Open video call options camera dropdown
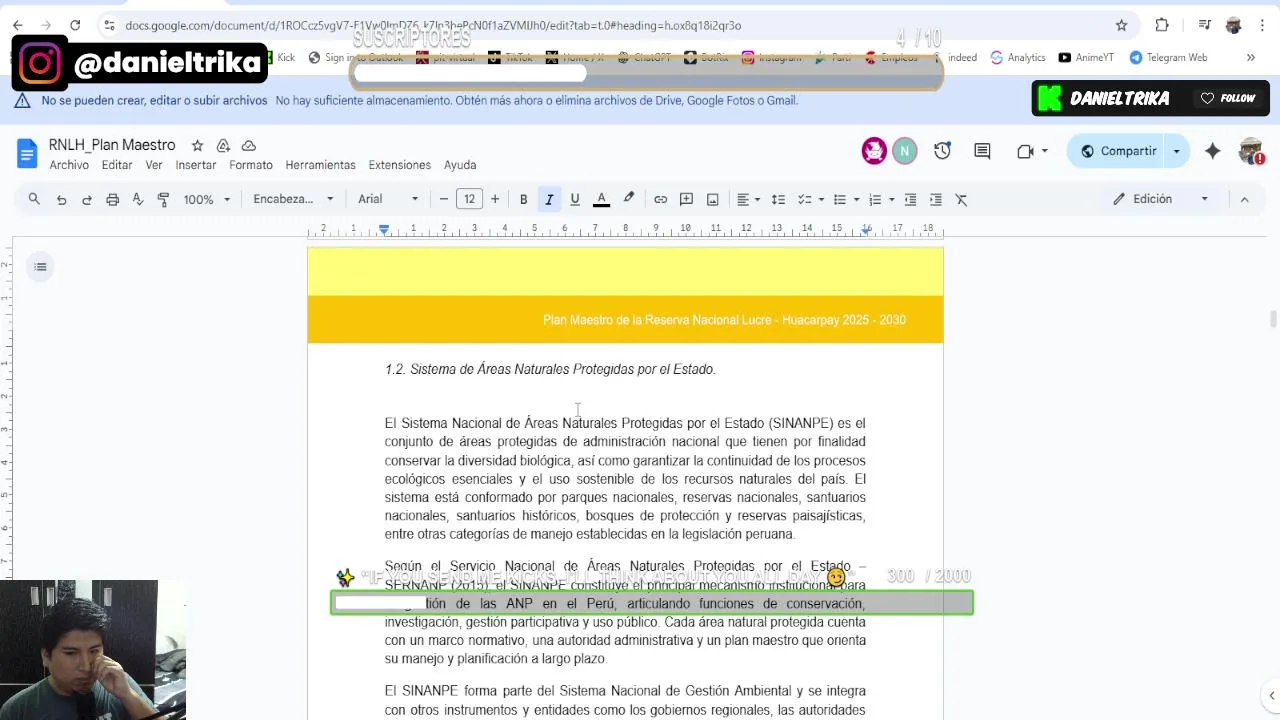This screenshot has height=720, width=1280. coord(1032,151)
